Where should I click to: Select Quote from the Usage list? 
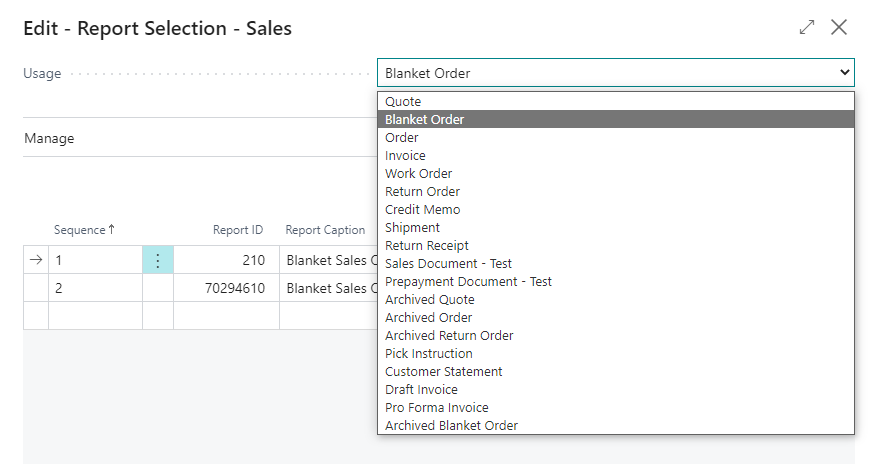(403, 102)
